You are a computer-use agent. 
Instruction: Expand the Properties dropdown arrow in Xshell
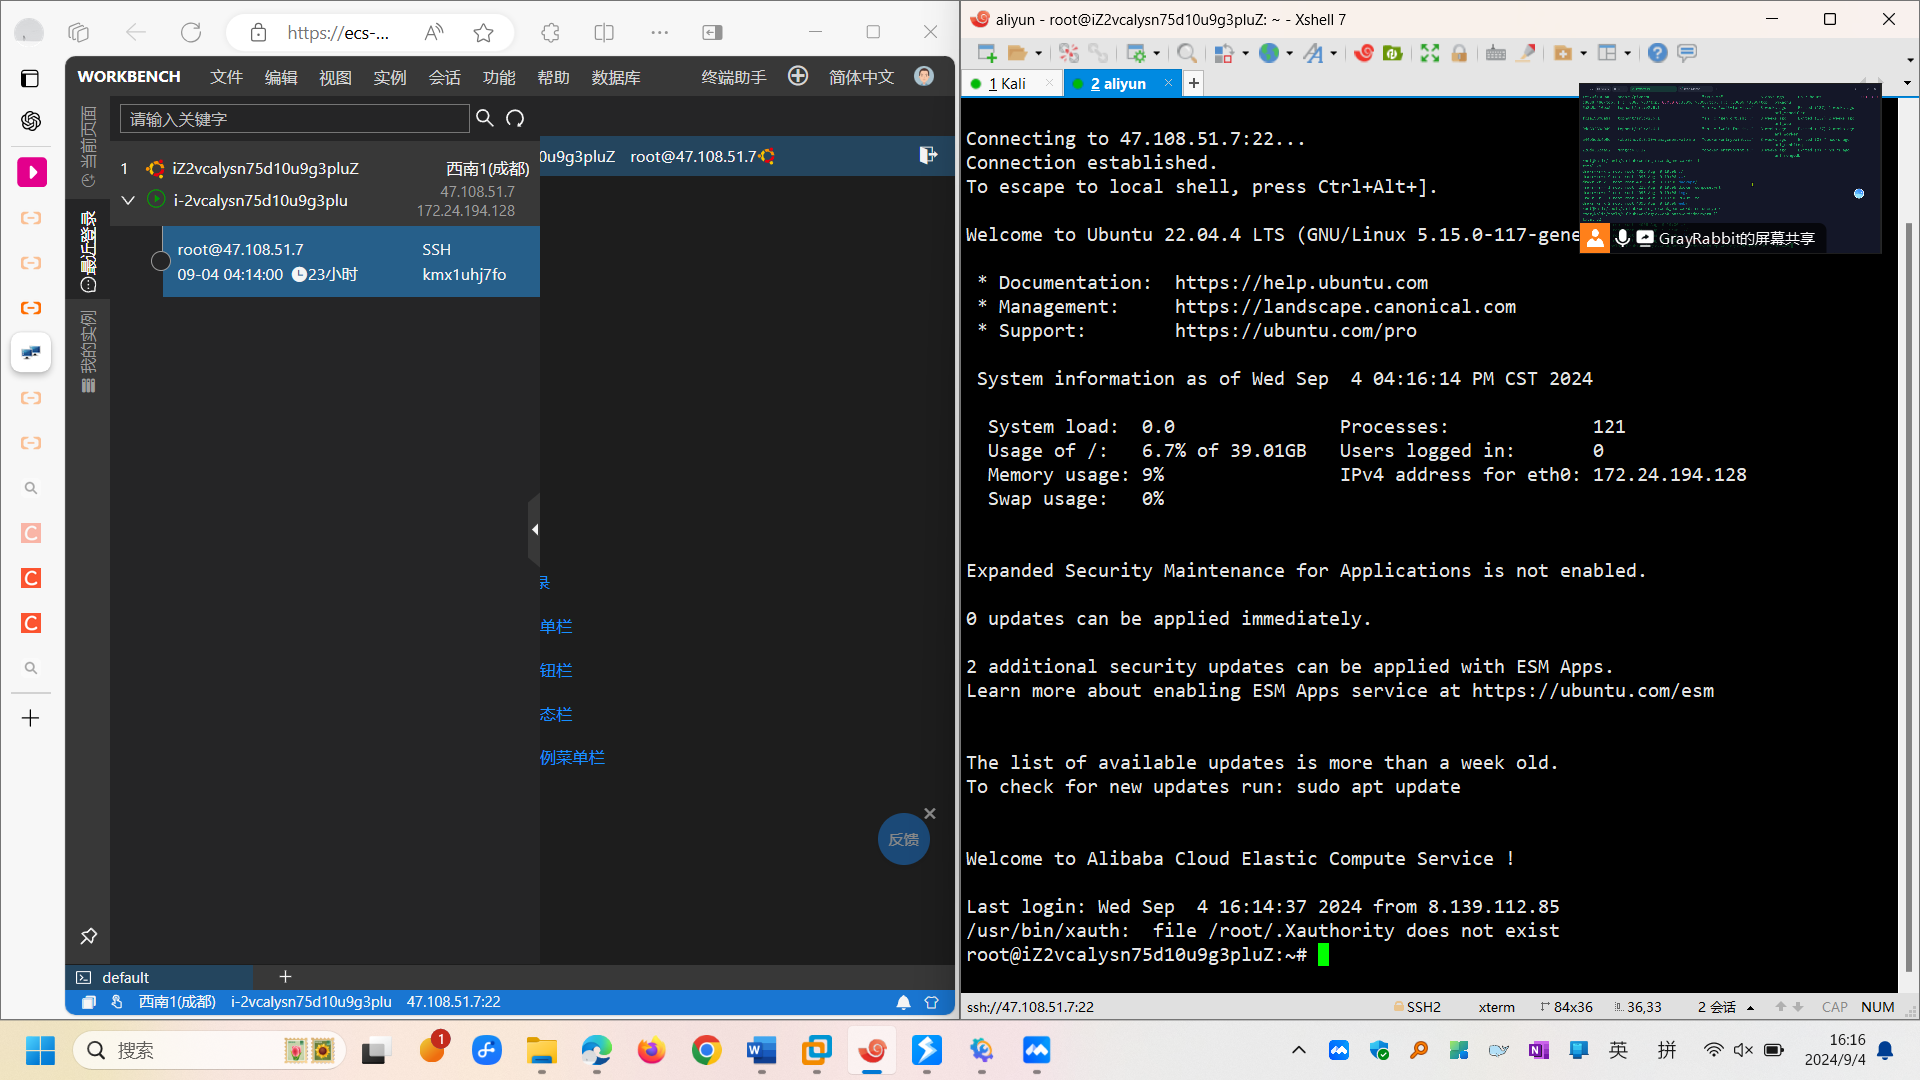coord(1156,53)
